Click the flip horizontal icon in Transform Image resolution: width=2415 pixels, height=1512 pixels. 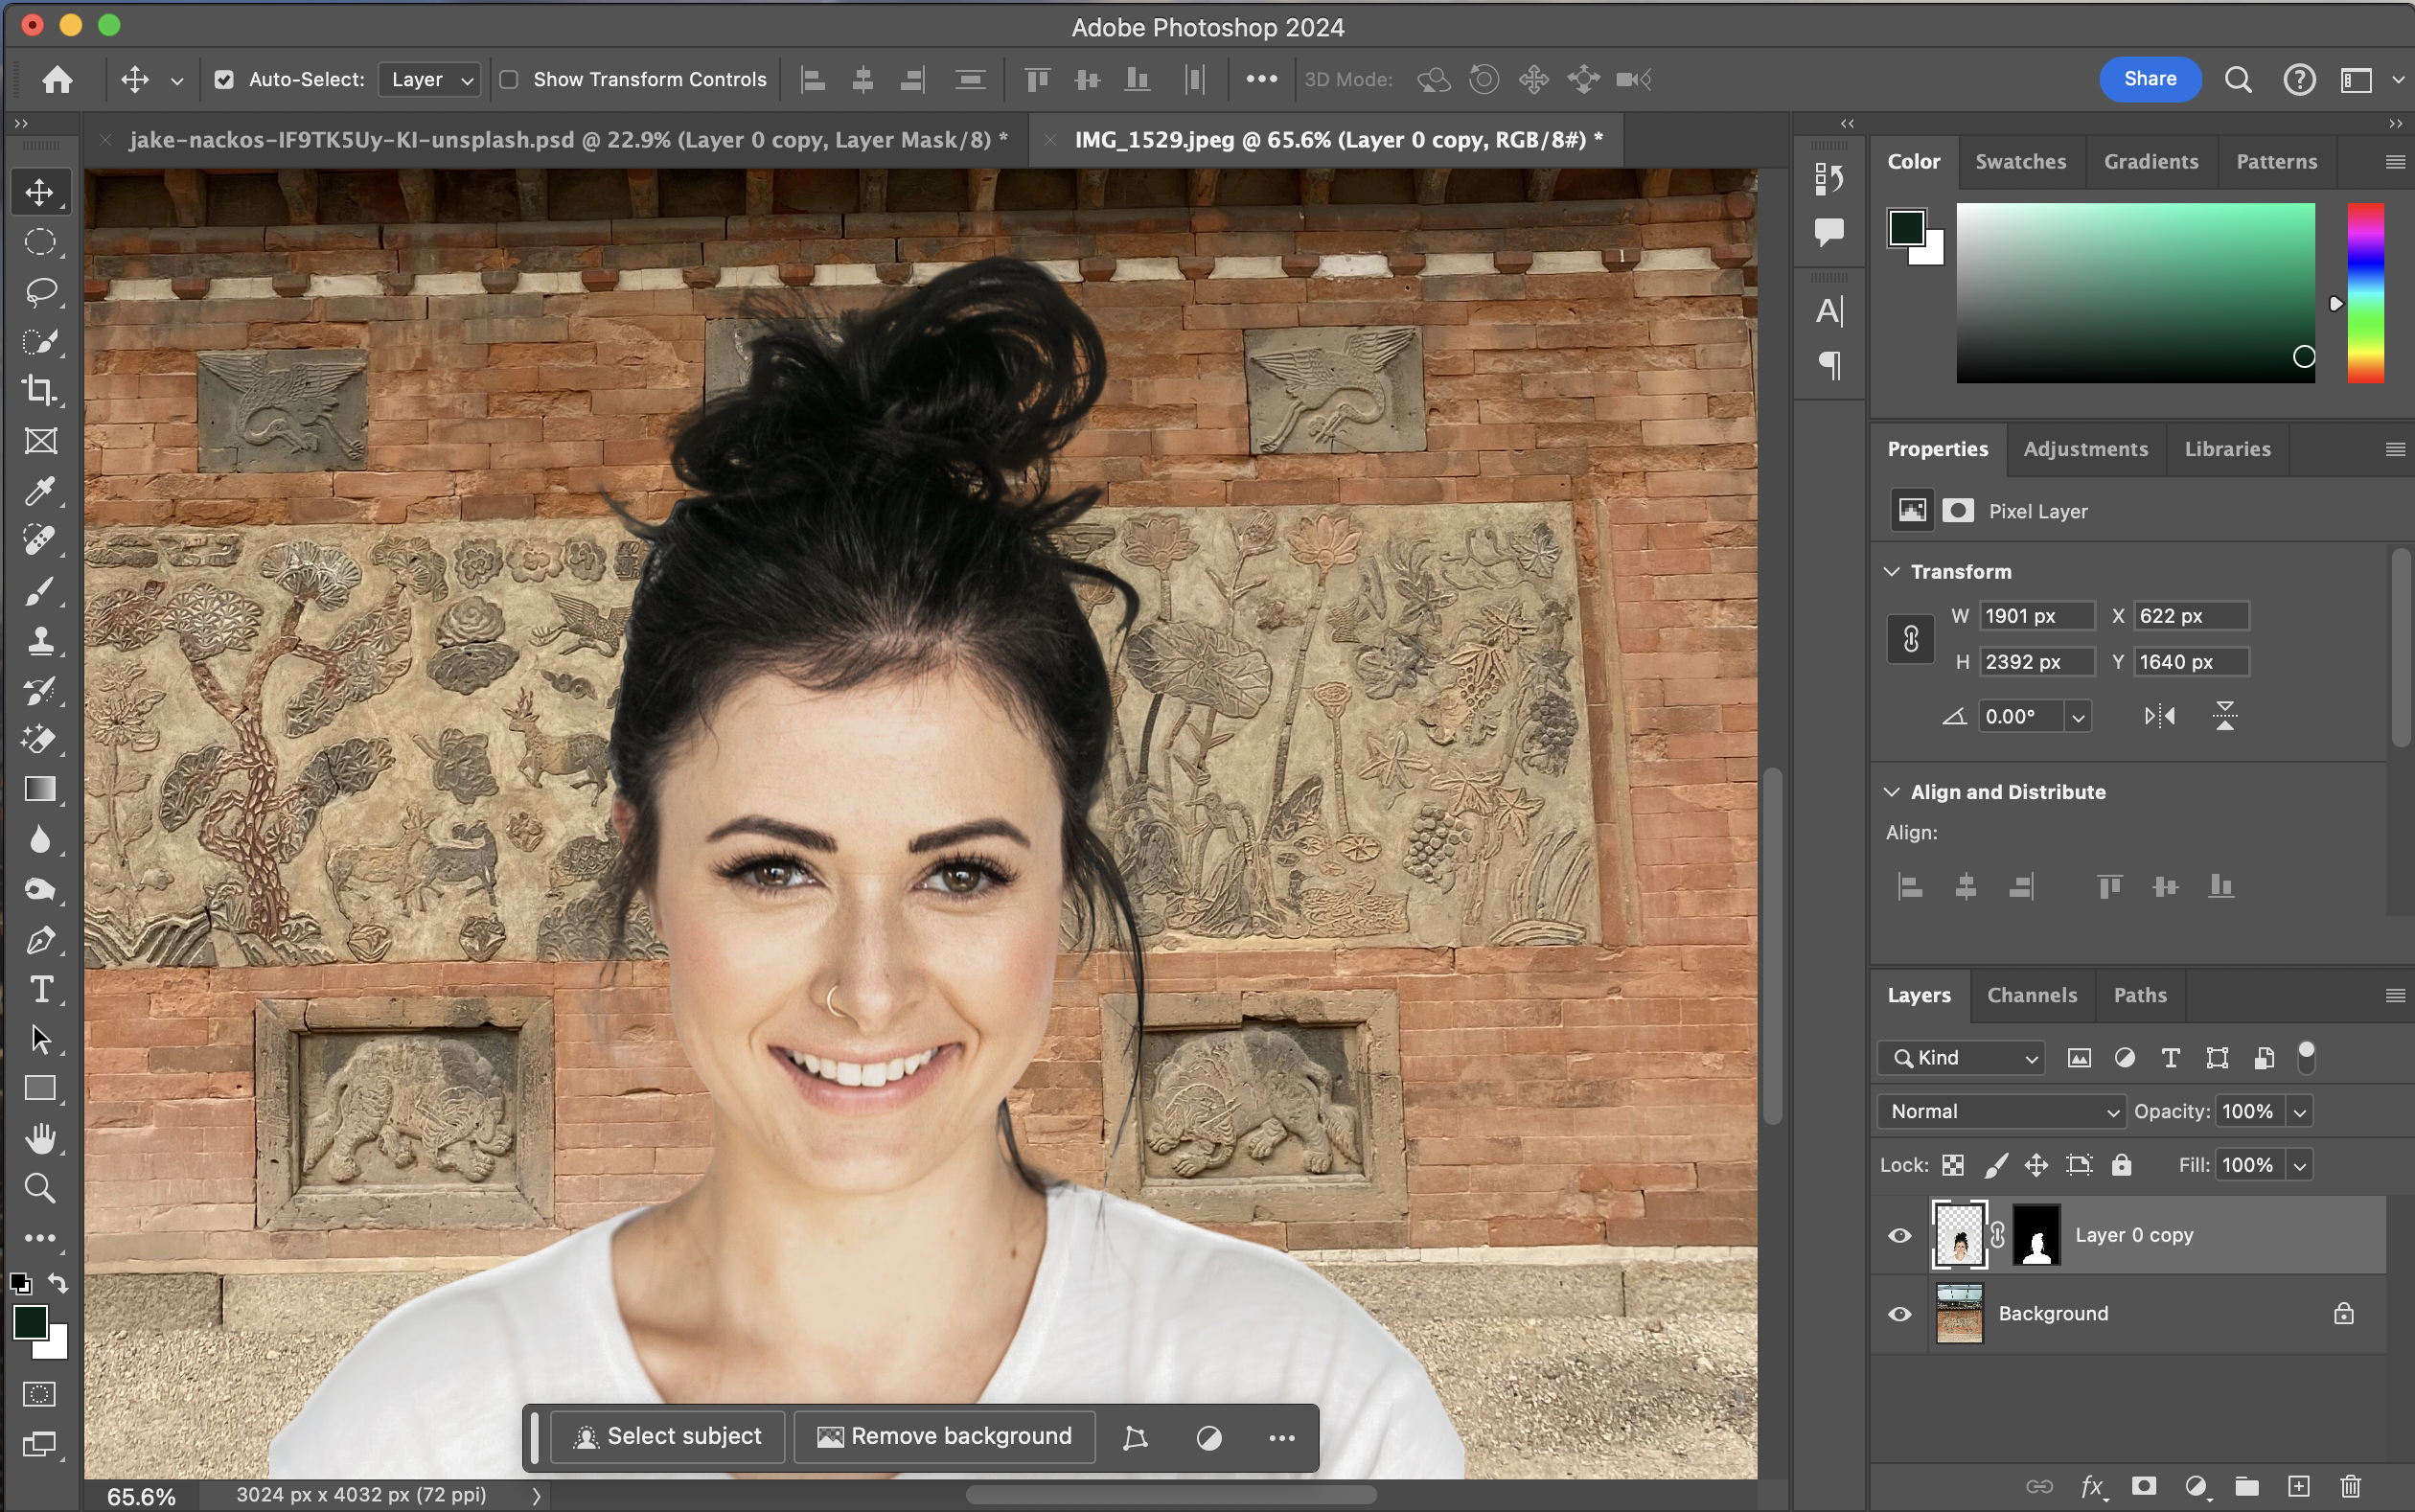pos(2159,716)
